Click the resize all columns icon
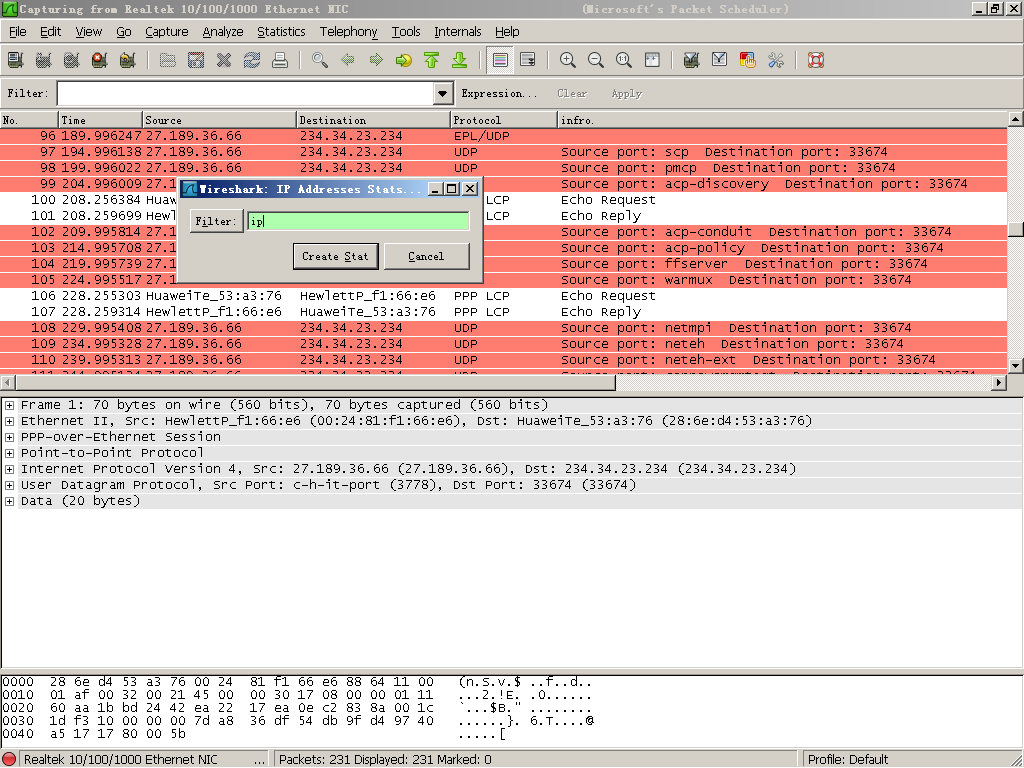The width and height of the screenshot is (1024, 768). 652,60
